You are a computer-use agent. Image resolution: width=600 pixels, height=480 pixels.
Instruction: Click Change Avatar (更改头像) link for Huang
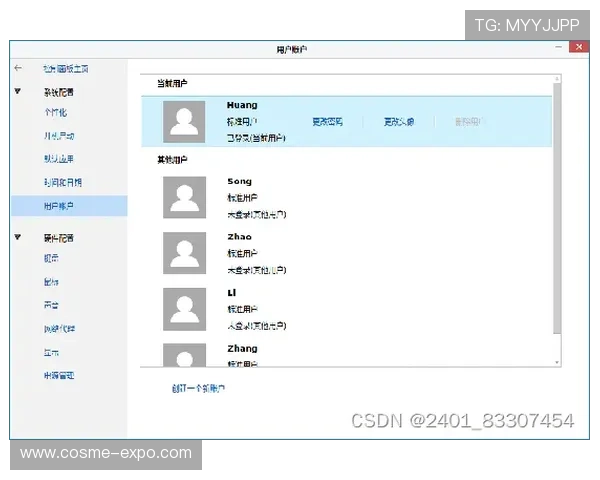pyautogui.click(x=398, y=122)
